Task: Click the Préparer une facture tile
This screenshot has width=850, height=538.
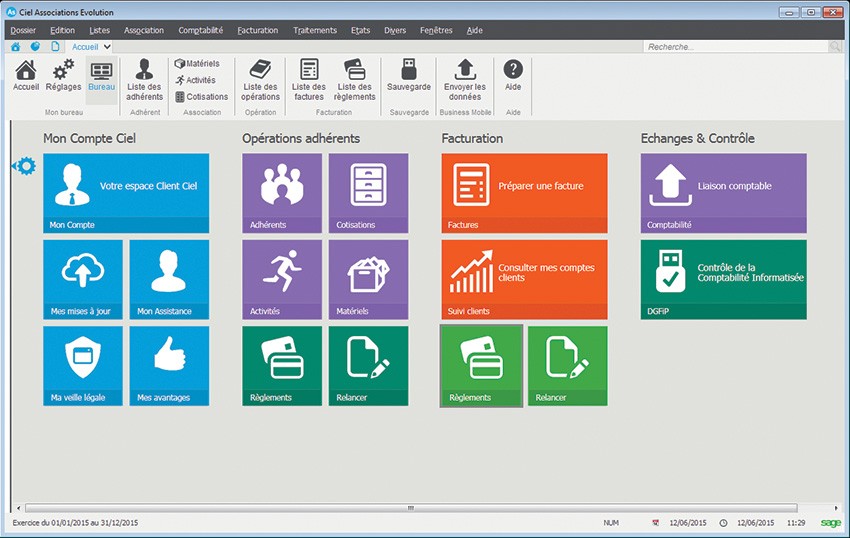Action: (x=524, y=193)
